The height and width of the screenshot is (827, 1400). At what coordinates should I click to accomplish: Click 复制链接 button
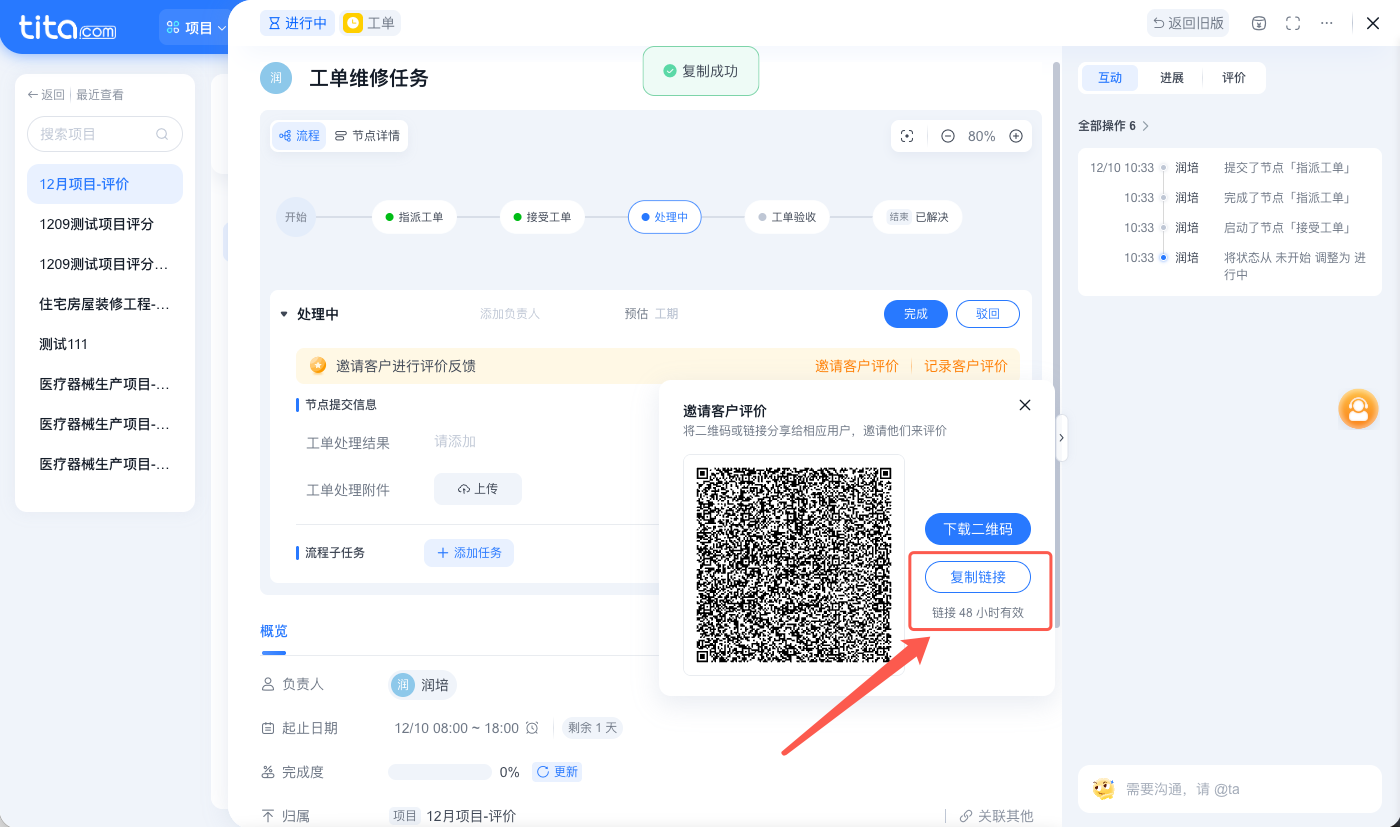point(978,577)
